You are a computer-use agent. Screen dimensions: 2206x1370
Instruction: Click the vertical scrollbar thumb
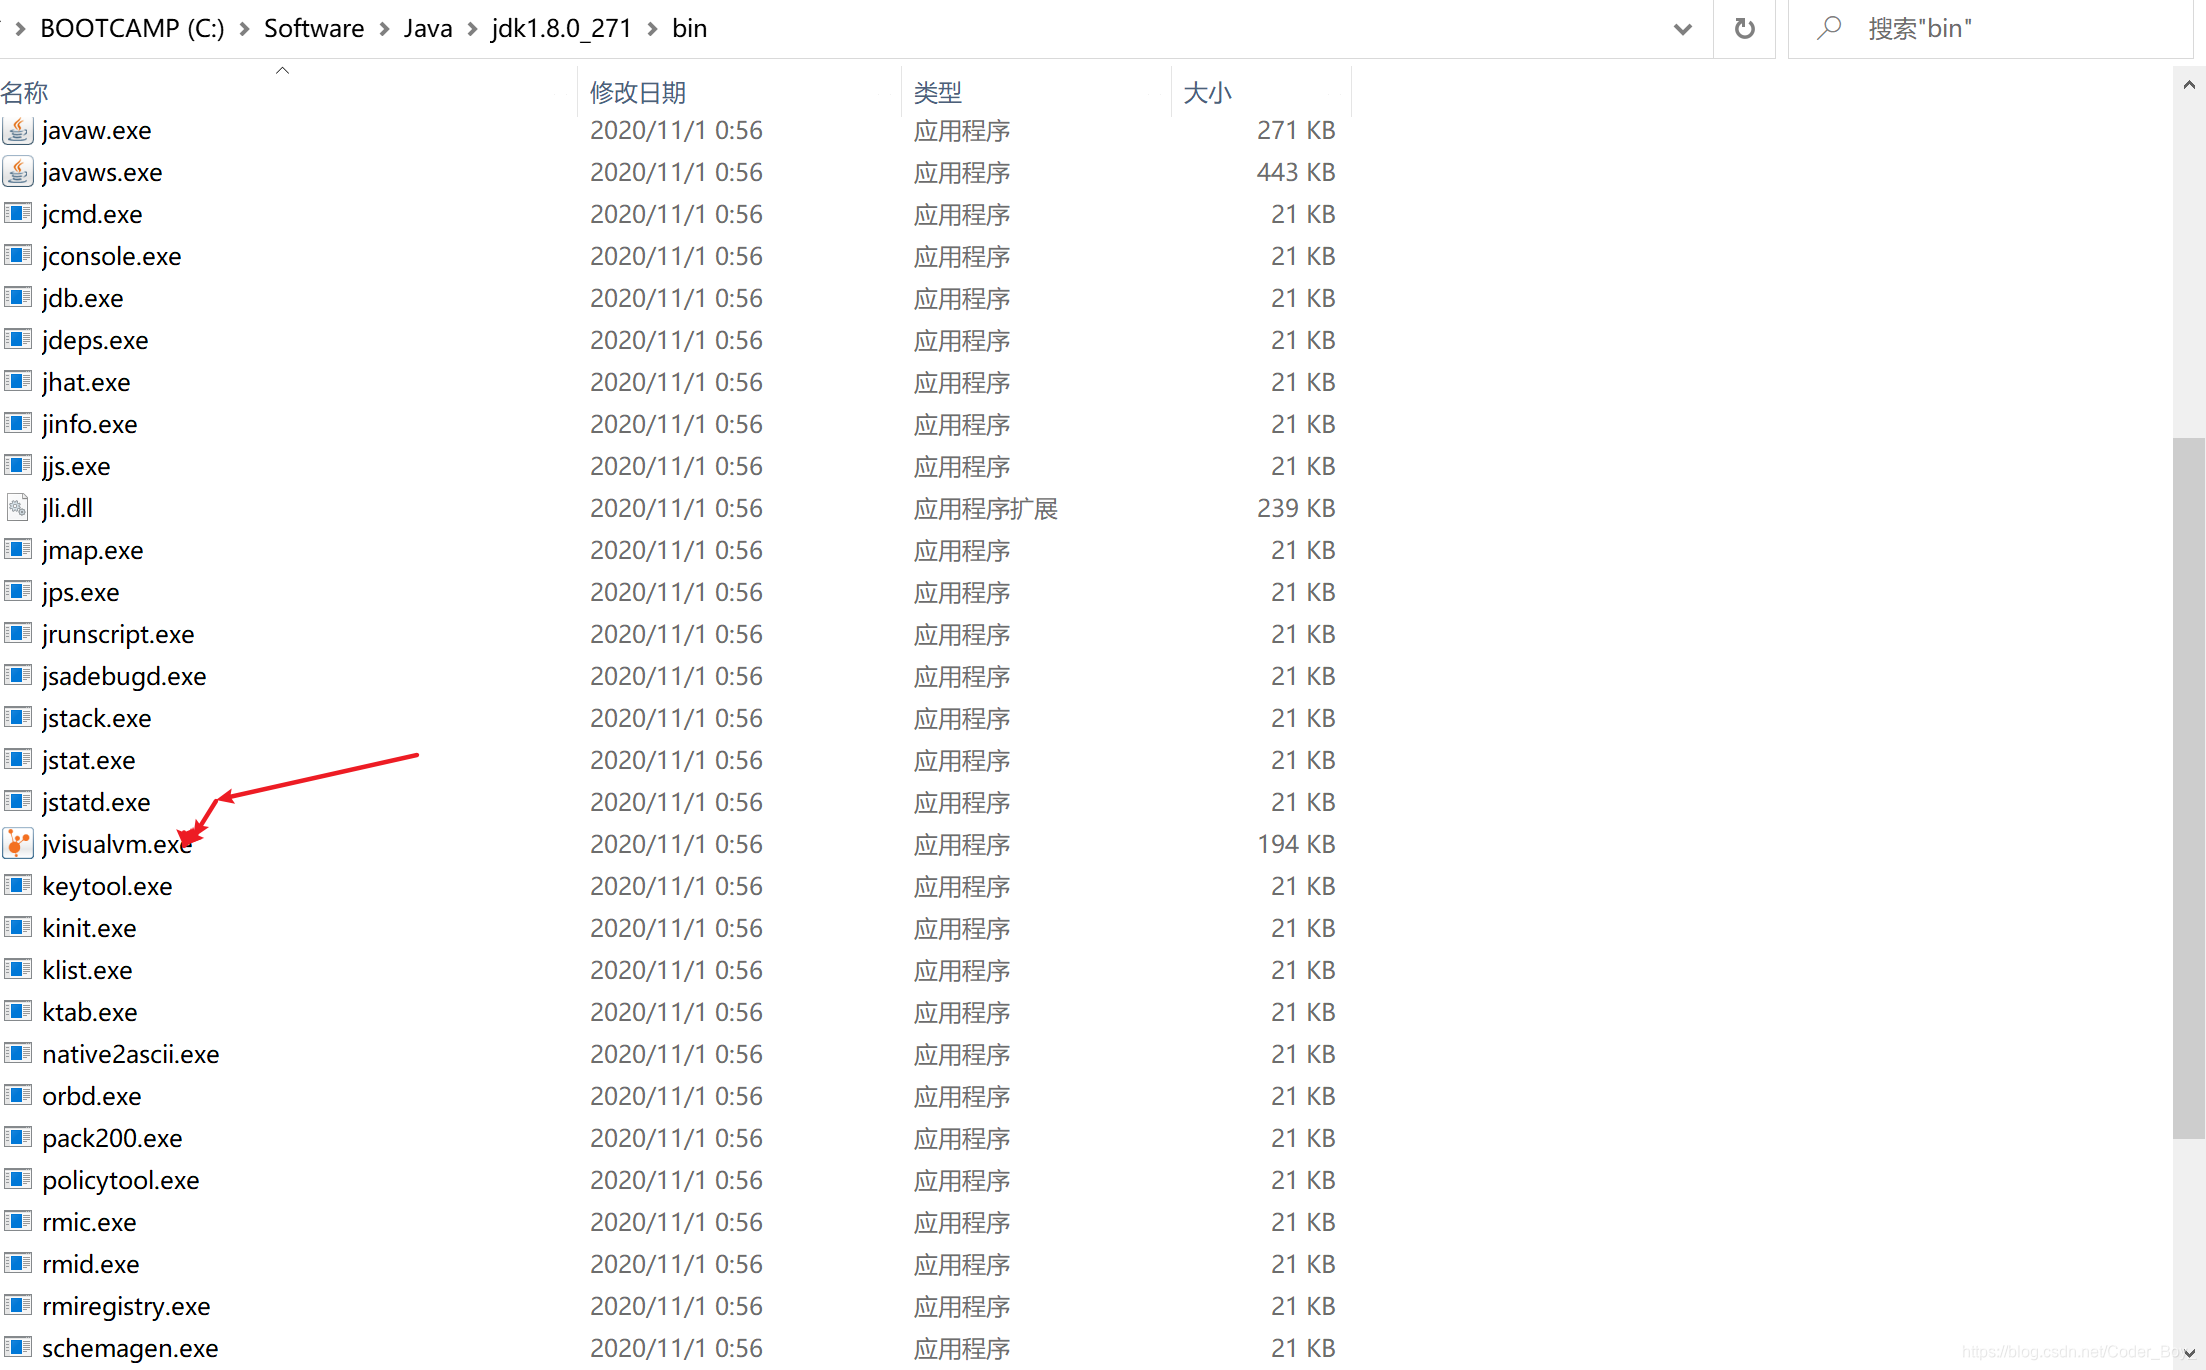click(x=2189, y=786)
